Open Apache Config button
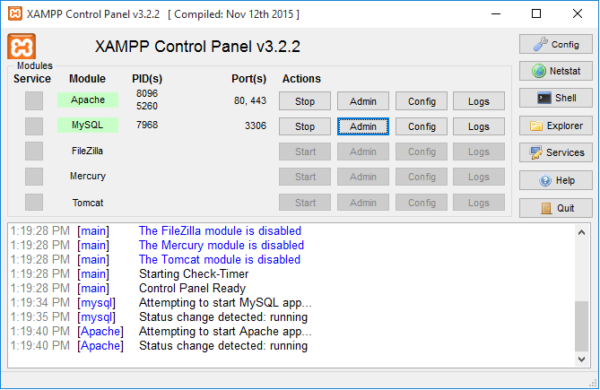This screenshot has width=600, height=390. coord(421,101)
